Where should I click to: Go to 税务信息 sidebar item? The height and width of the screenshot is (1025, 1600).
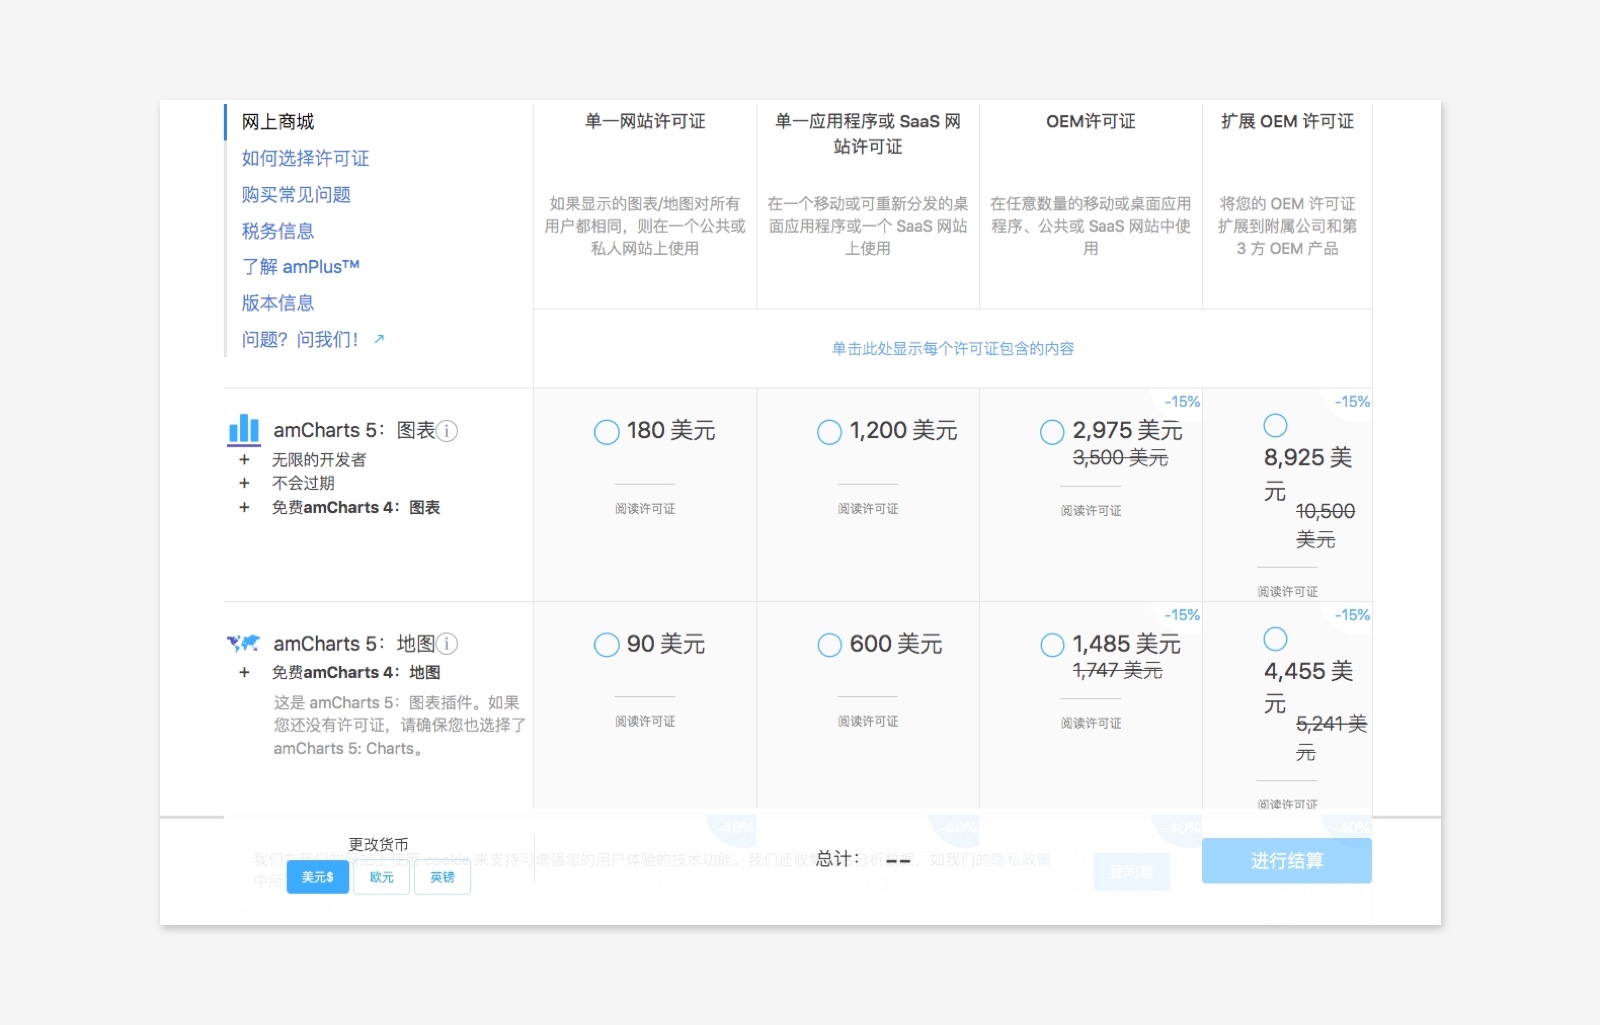(278, 231)
